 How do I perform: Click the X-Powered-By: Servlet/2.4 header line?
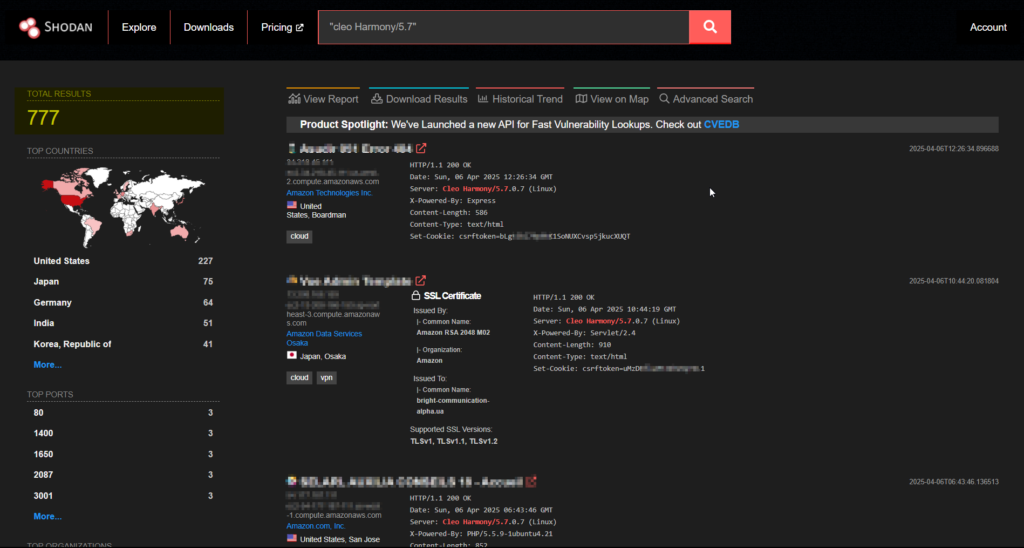coord(584,333)
